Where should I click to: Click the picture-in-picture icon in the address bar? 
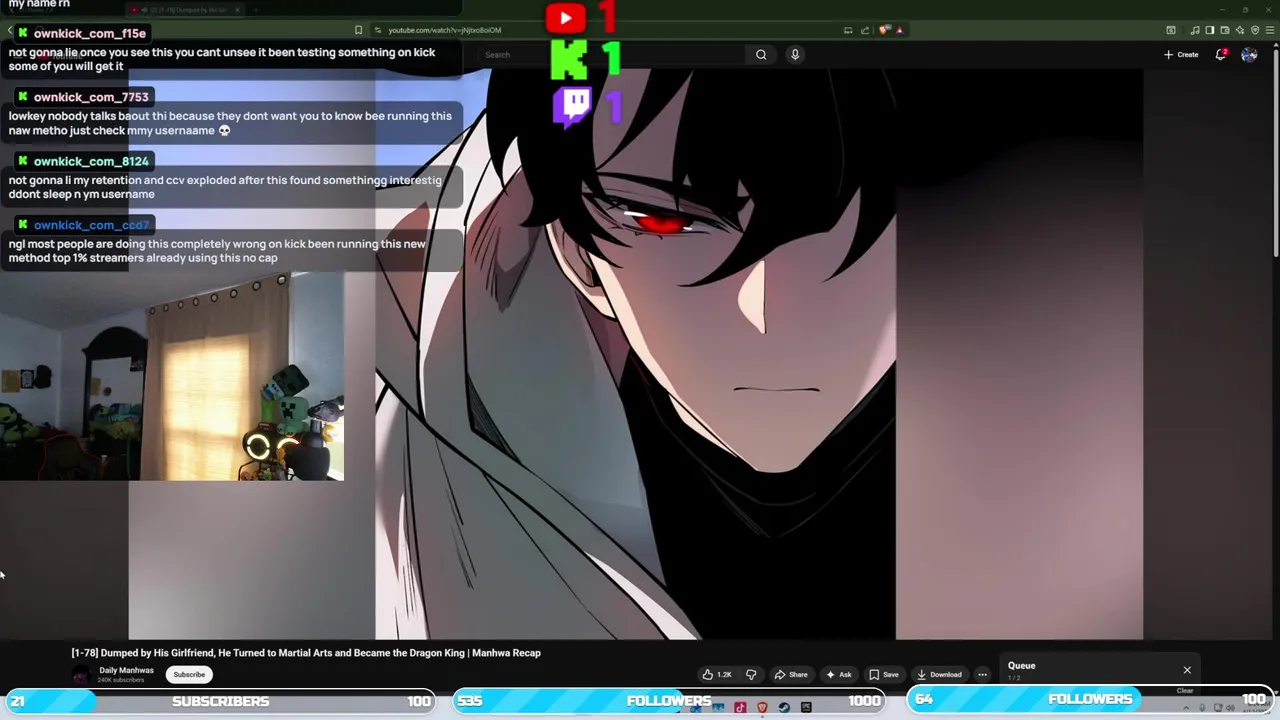coord(849,30)
